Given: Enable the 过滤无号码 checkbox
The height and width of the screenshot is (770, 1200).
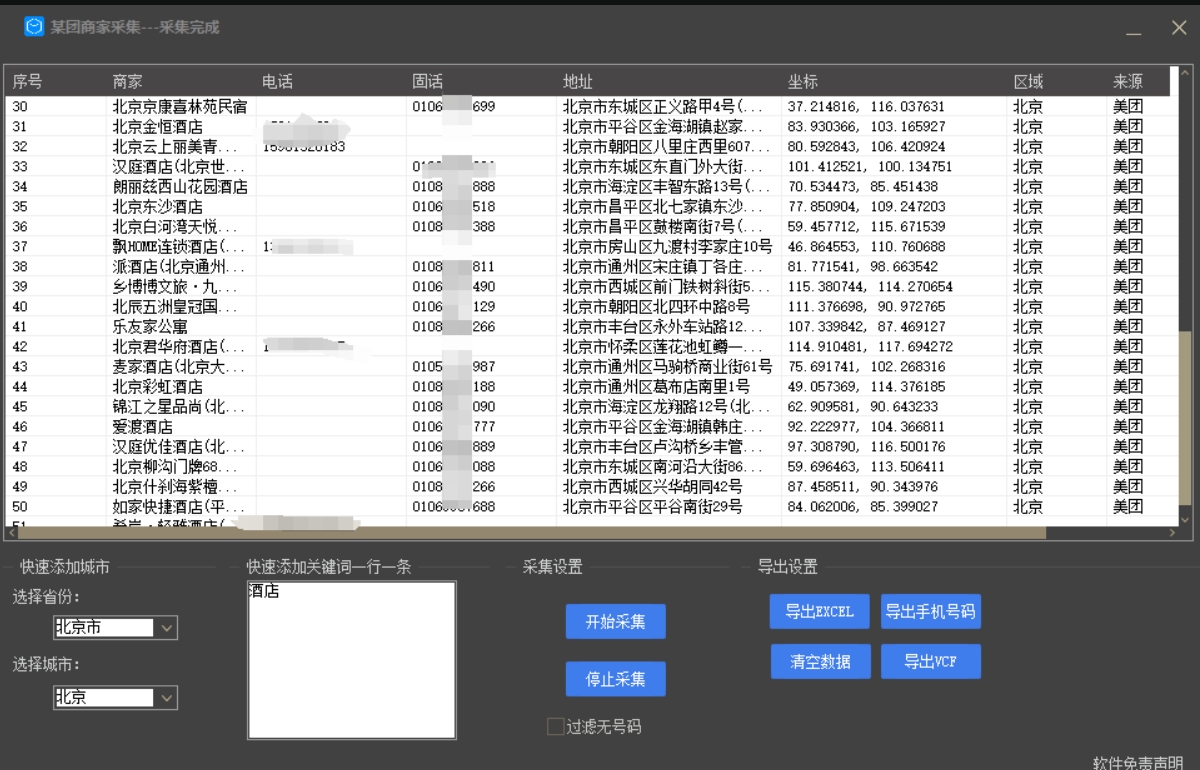Looking at the screenshot, I should tap(556, 727).
